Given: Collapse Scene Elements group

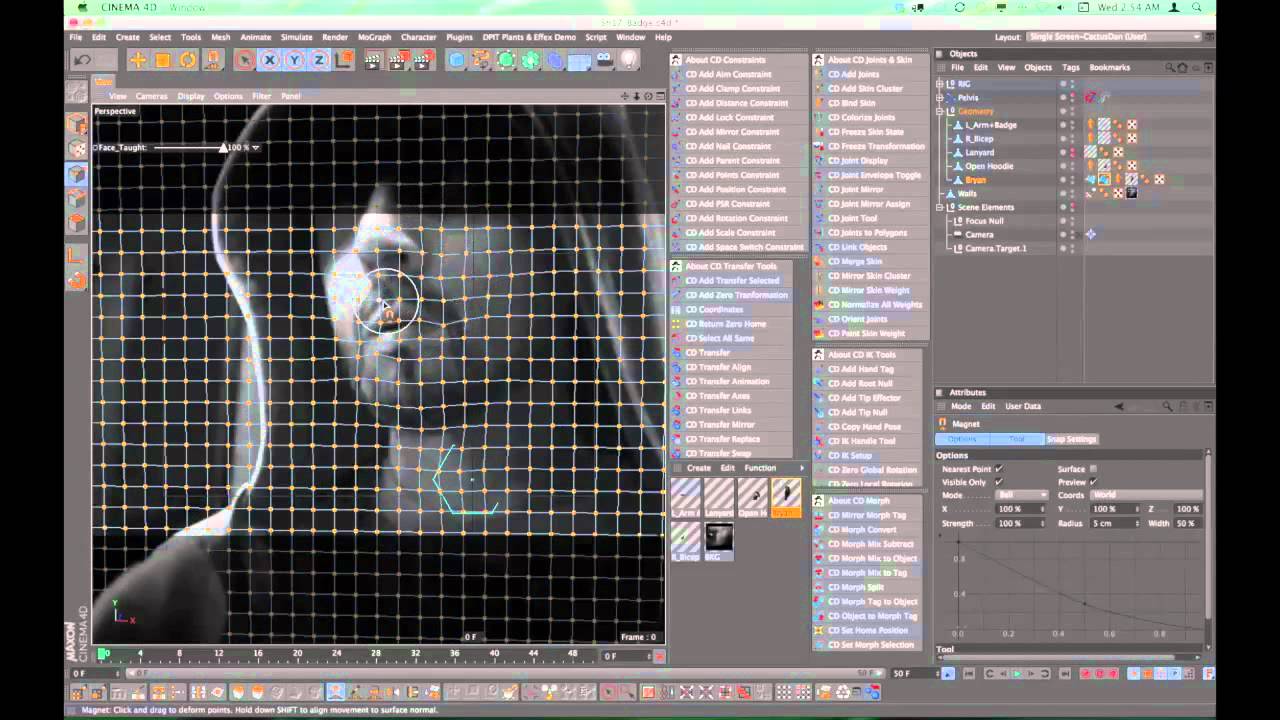Looking at the screenshot, I should (x=940, y=207).
